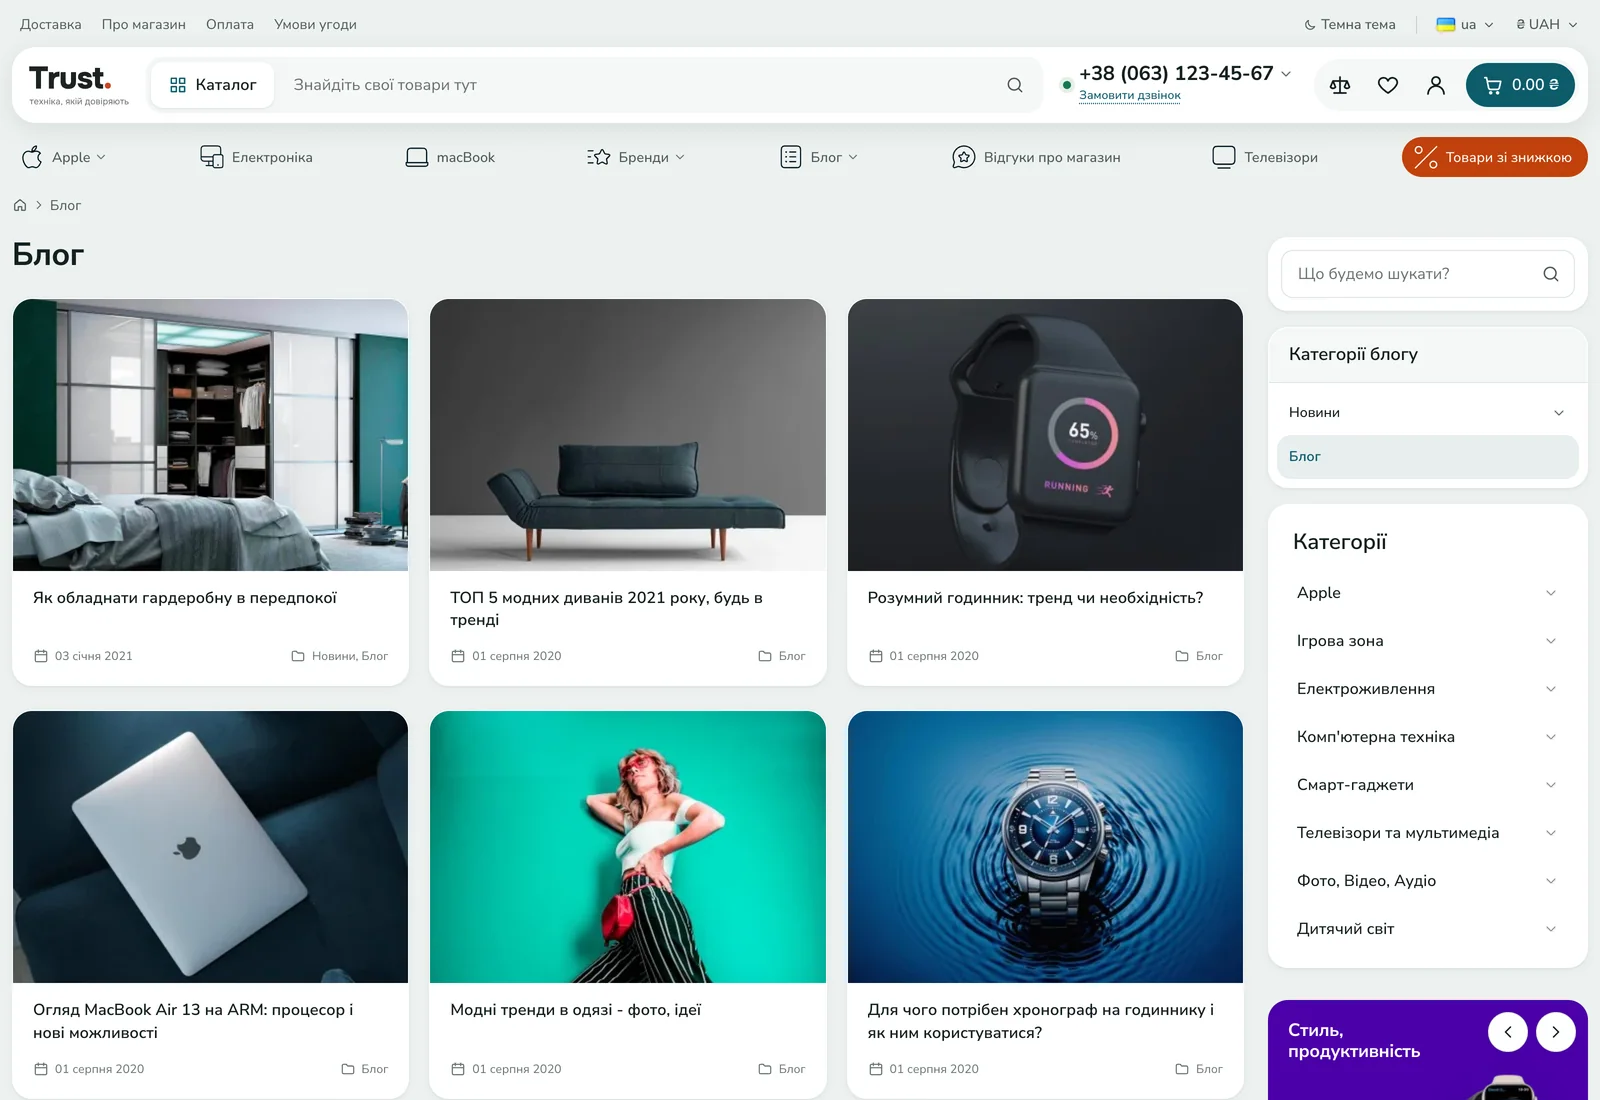Open the product comparison scales icon
Screen dimensions: 1600x1100
coord(1340,85)
